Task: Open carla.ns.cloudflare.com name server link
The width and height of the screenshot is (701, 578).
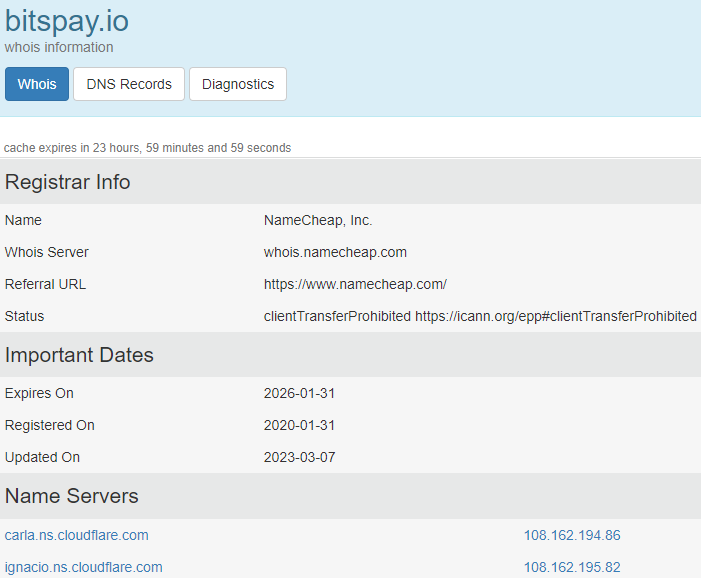Action: (76, 535)
